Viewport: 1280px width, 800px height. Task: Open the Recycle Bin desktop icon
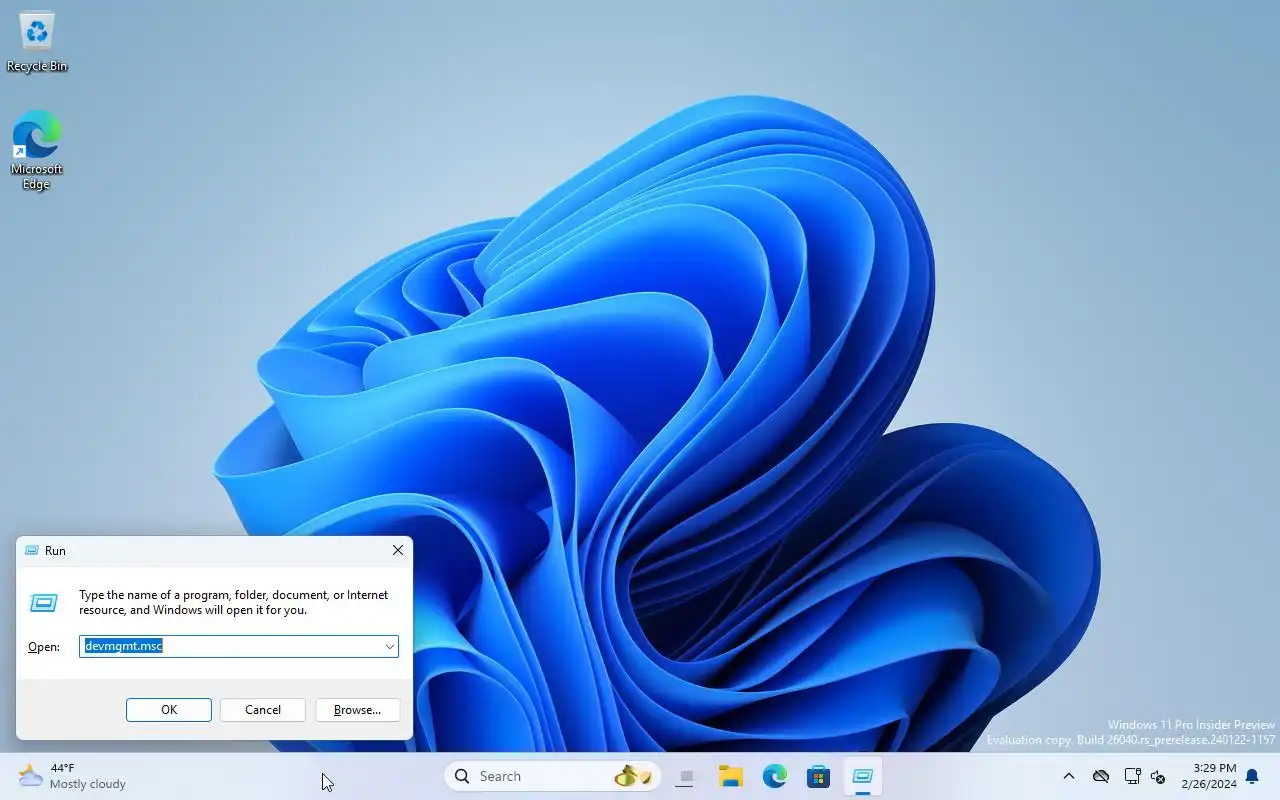click(37, 43)
